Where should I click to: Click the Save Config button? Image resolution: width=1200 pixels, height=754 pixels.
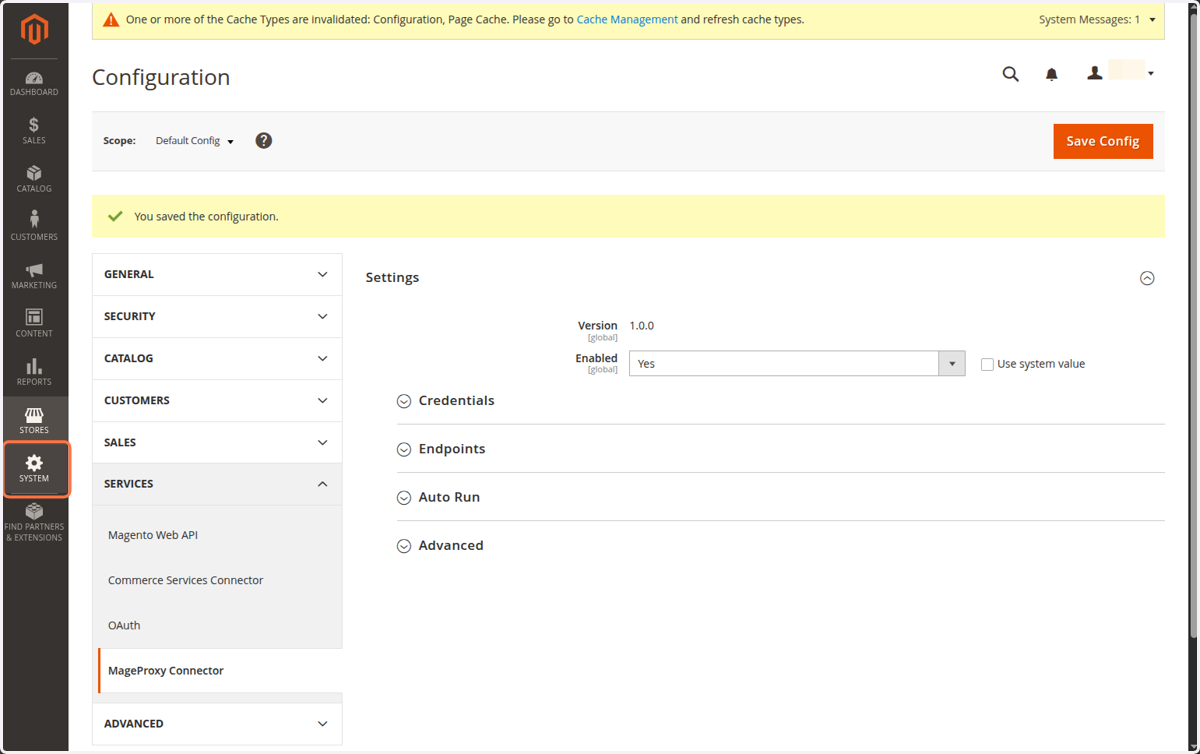point(1103,141)
